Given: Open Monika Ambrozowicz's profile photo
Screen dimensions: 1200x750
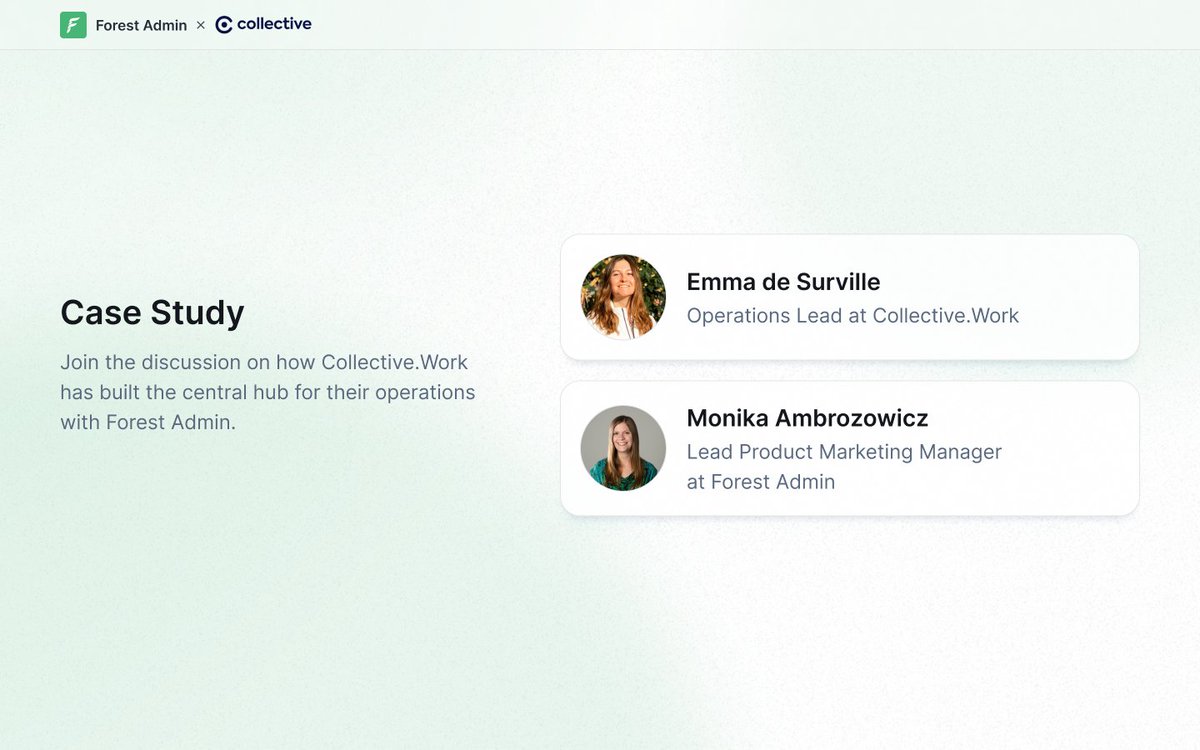Looking at the screenshot, I should [x=623, y=448].
